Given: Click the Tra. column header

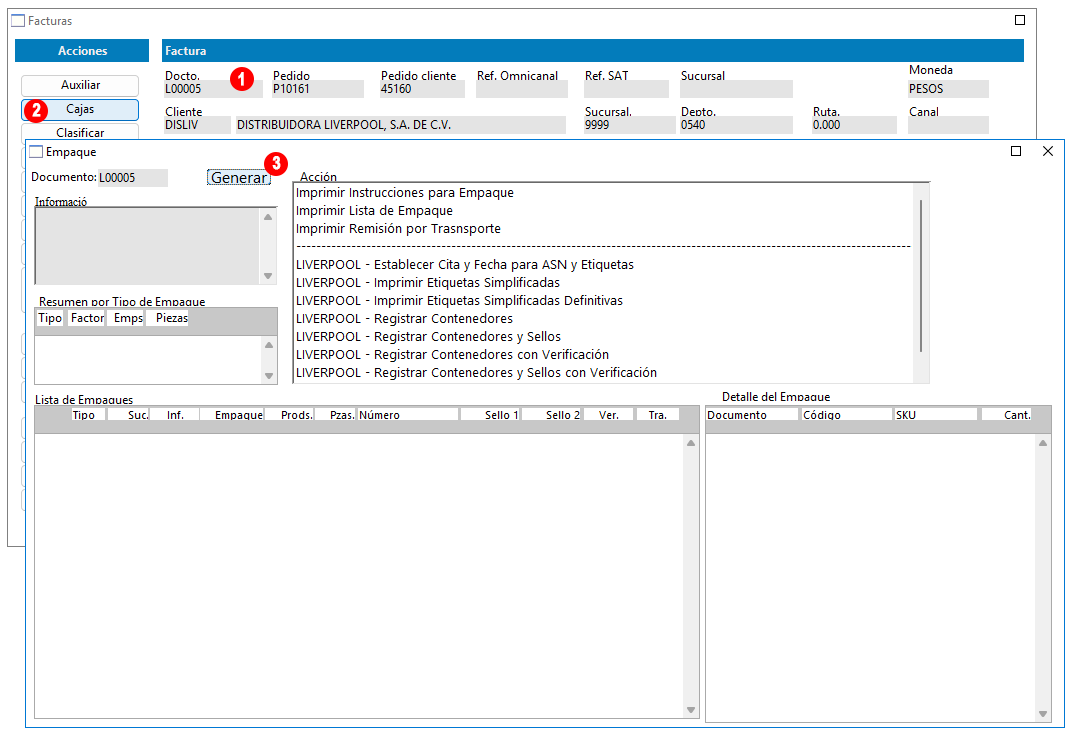Looking at the screenshot, I should (x=657, y=415).
